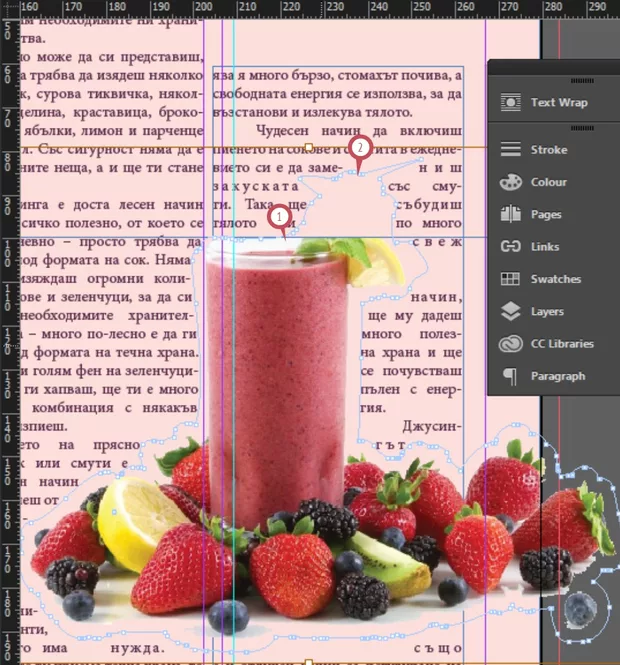The width and height of the screenshot is (620, 665).
Task: Click the word "нужда." near the bottom
Action: pyautogui.click(x=137, y=648)
